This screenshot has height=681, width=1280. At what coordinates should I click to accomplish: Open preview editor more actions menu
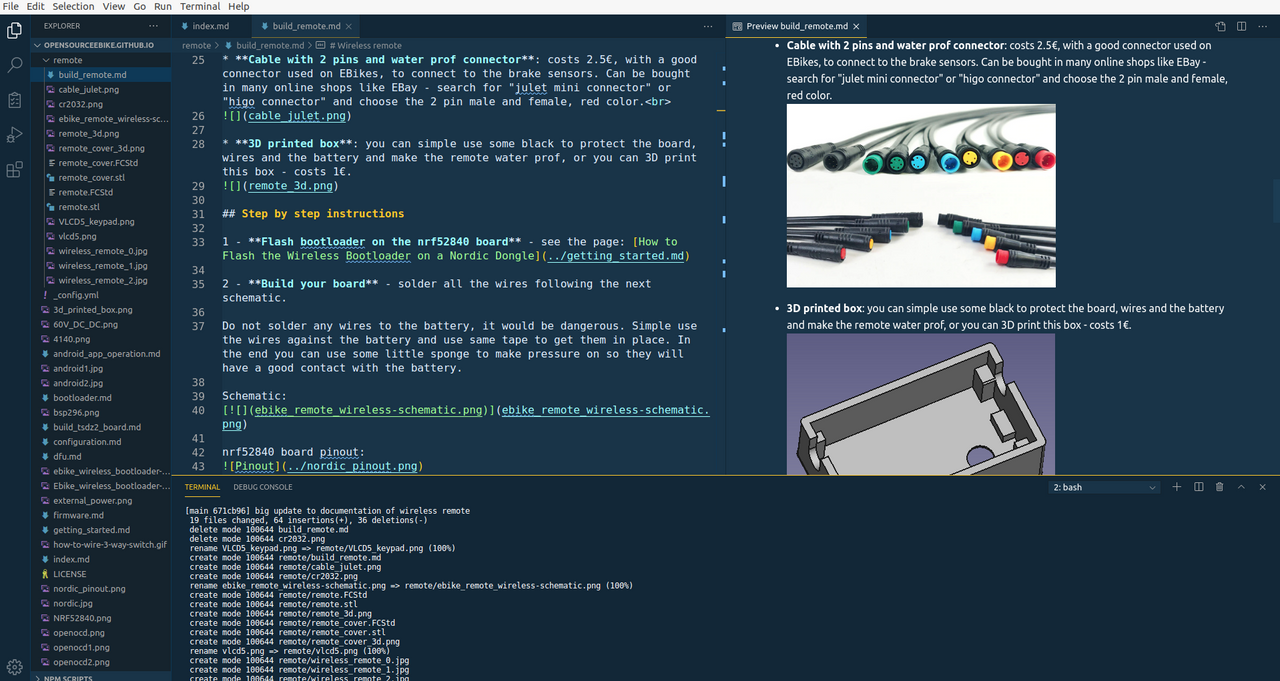pos(1265,26)
